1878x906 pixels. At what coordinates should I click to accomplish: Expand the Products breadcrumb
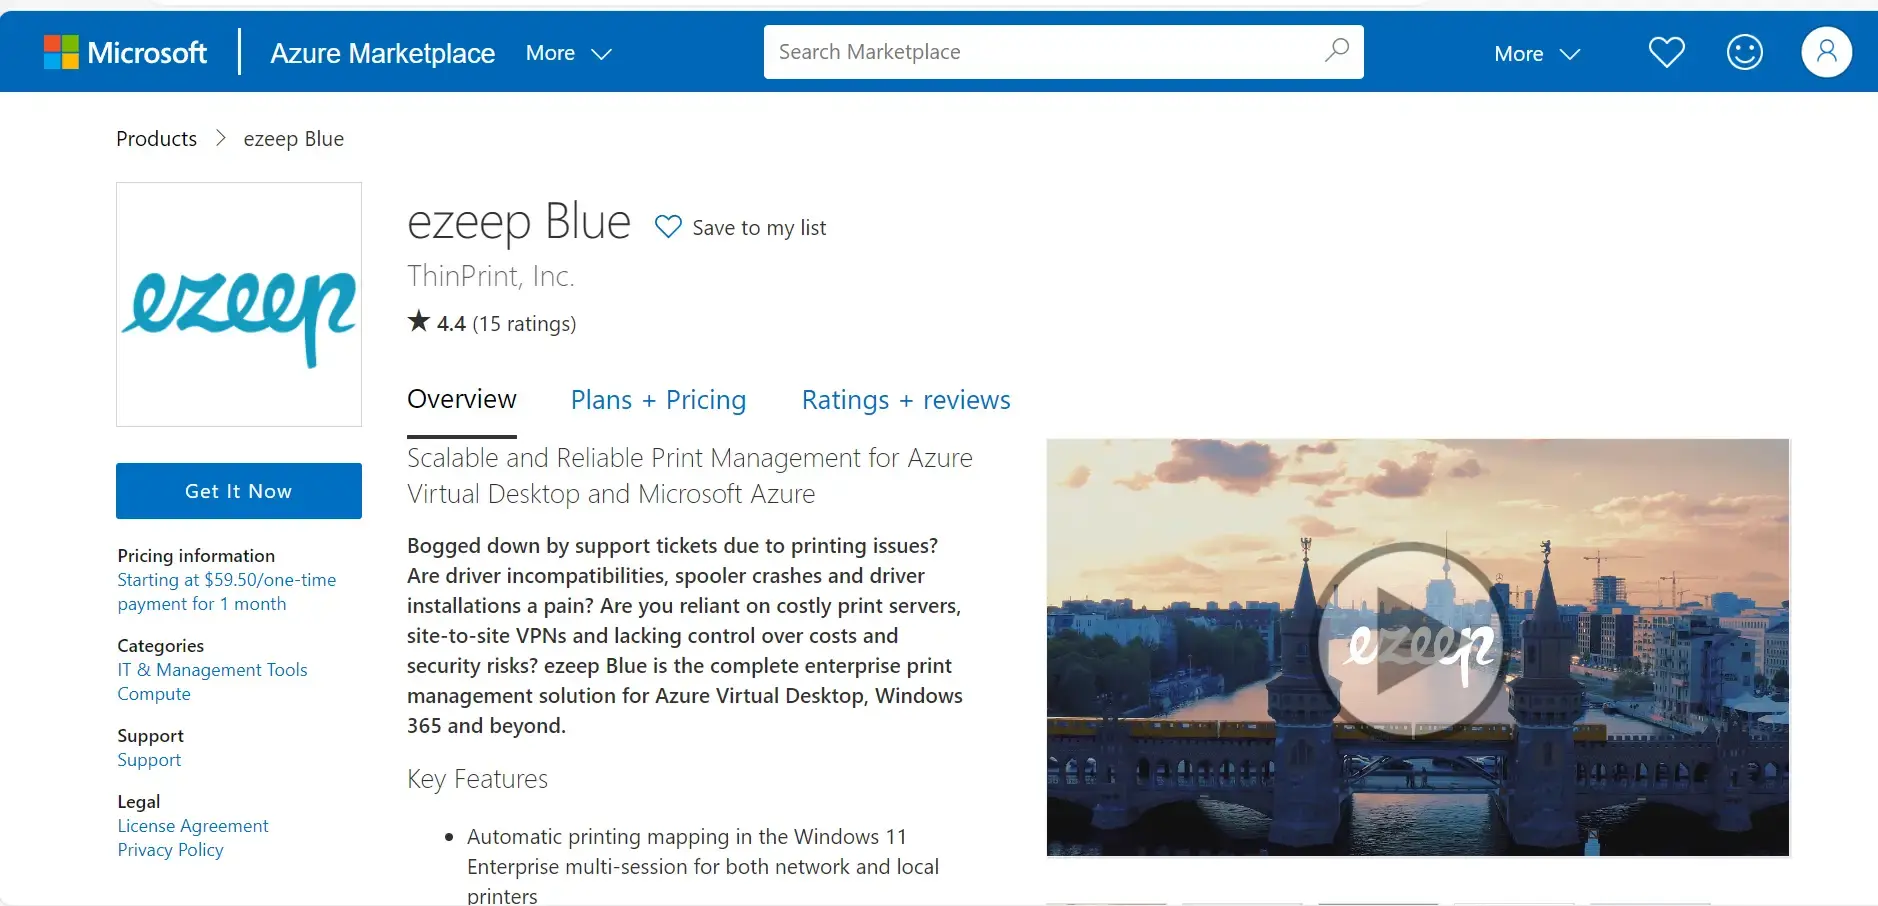point(156,138)
